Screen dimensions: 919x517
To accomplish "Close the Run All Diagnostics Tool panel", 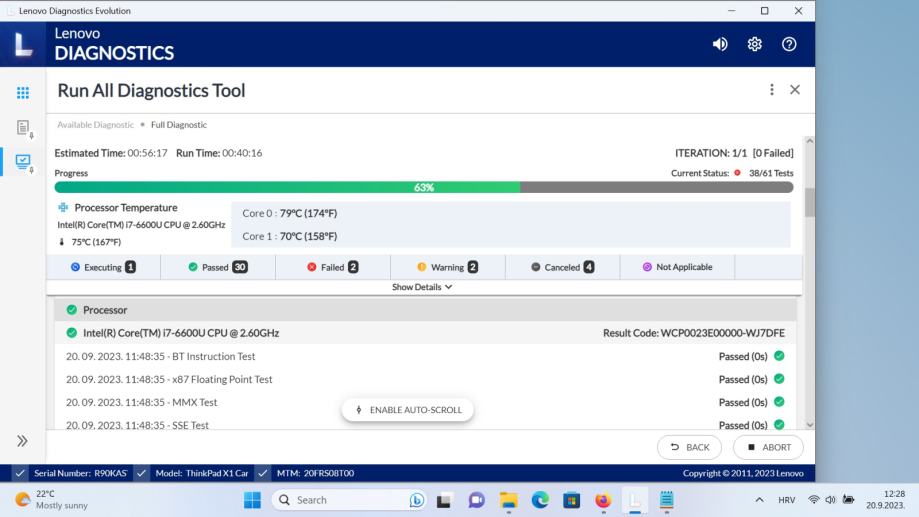I will coord(795,90).
